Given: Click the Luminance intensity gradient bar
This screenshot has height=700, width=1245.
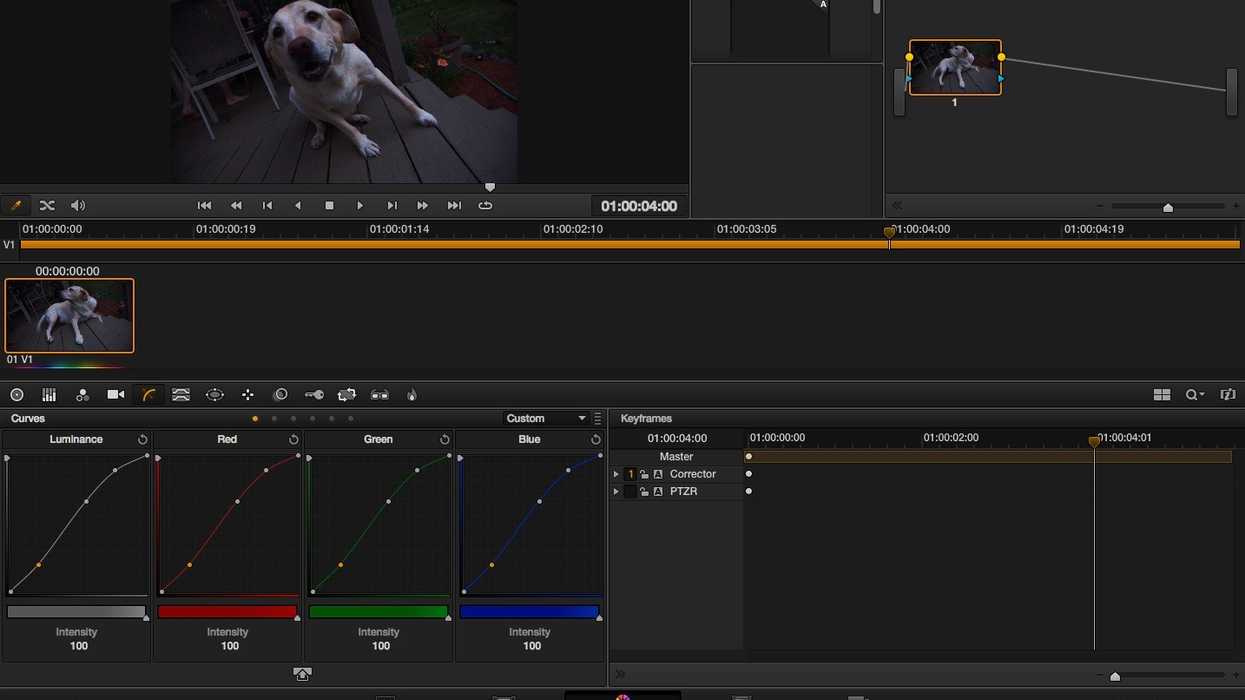Looking at the screenshot, I should tap(76, 612).
